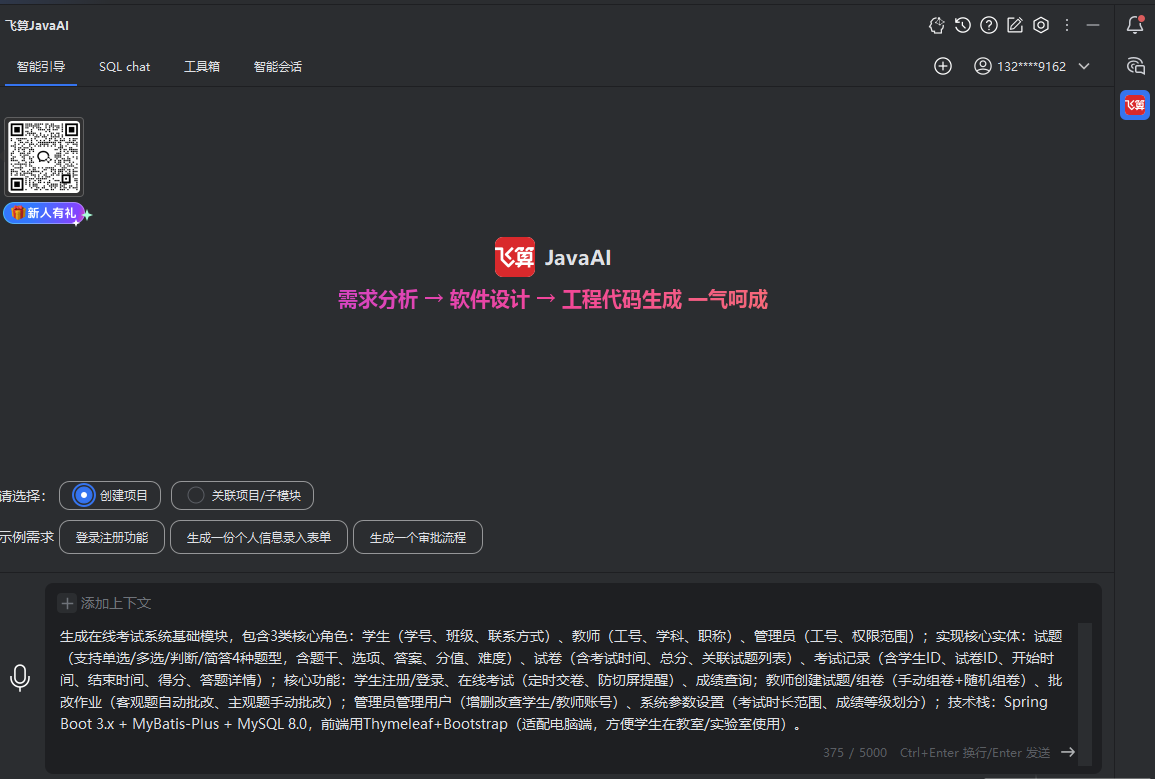Click the 飞算 JavaAI center logo
The height and width of the screenshot is (779, 1155).
tap(515, 257)
